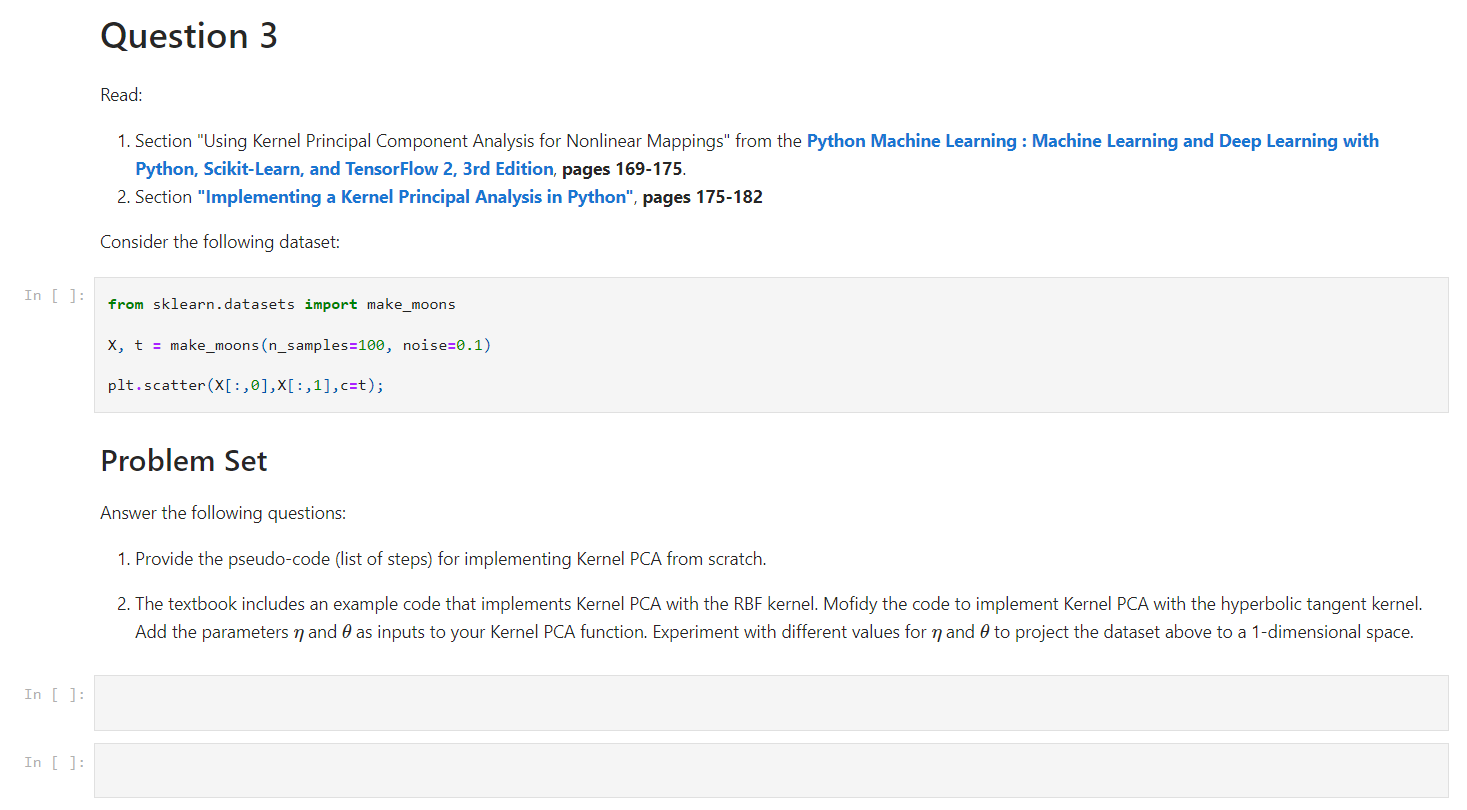The width and height of the screenshot is (1467, 810).
Task: Click the "Problem Set" heading
Action: click(183, 461)
